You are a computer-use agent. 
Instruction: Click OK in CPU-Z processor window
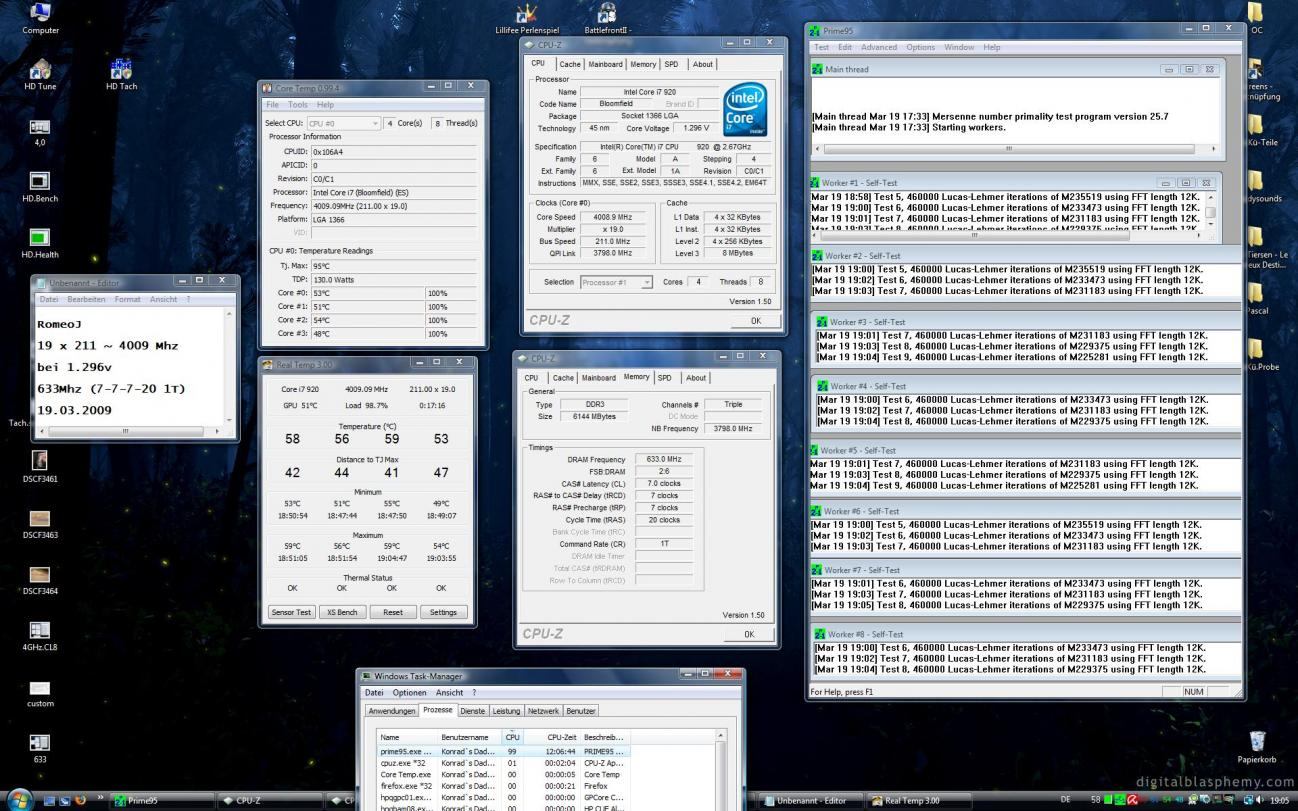[756, 321]
